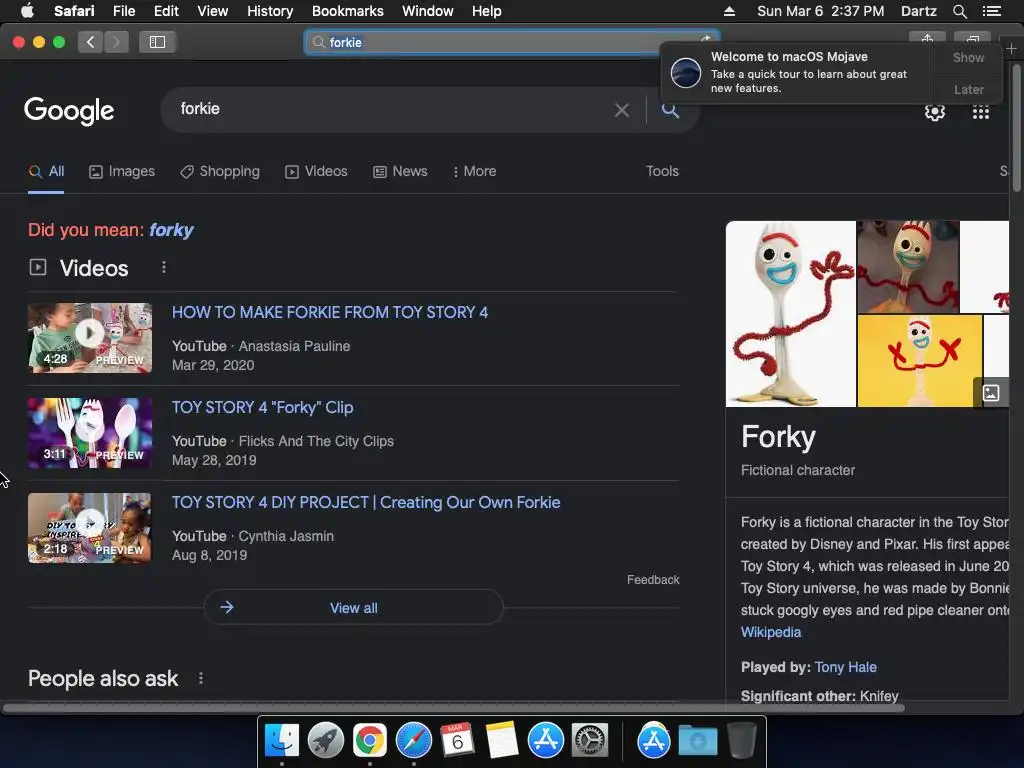Viewport: 1024px width, 768px height.
Task: Open Notes from the Dock
Action: point(501,741)
